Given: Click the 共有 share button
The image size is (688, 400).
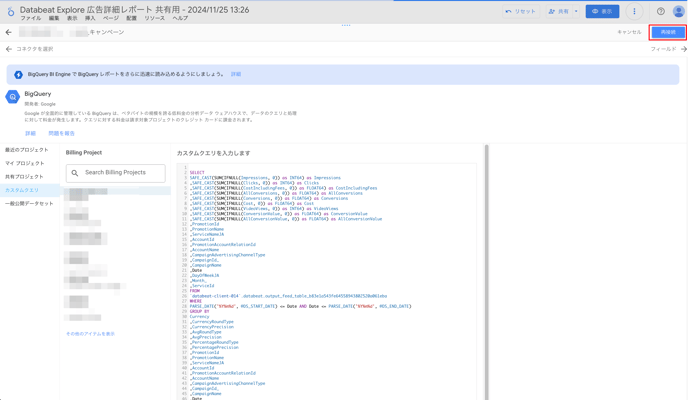Looking at the screenshot, I should pyautogui.click(x=559, y=11).
